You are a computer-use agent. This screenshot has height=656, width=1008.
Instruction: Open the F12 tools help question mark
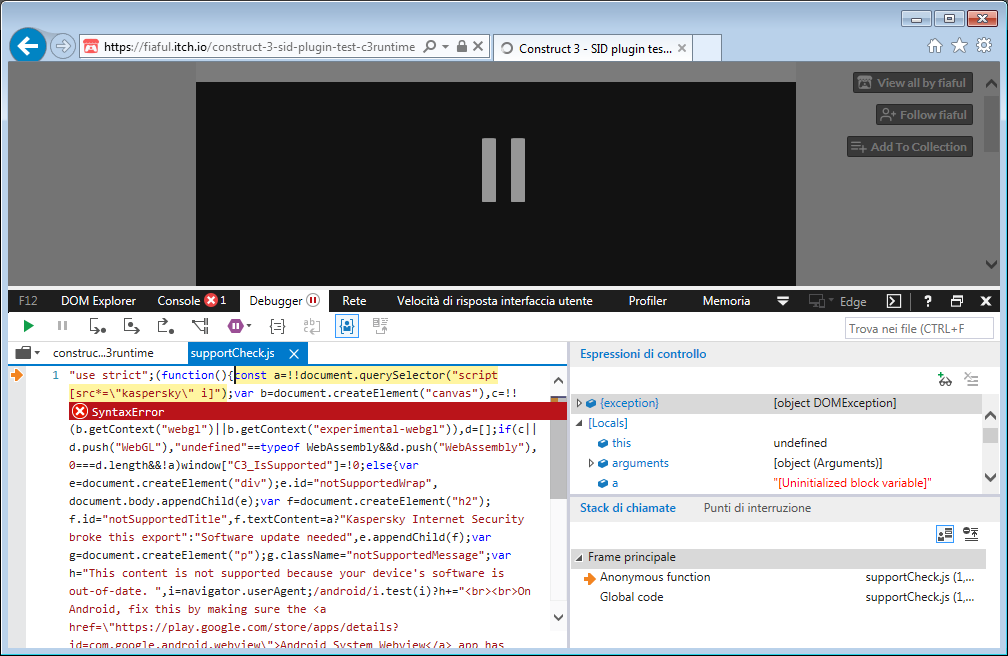point(927,301)
